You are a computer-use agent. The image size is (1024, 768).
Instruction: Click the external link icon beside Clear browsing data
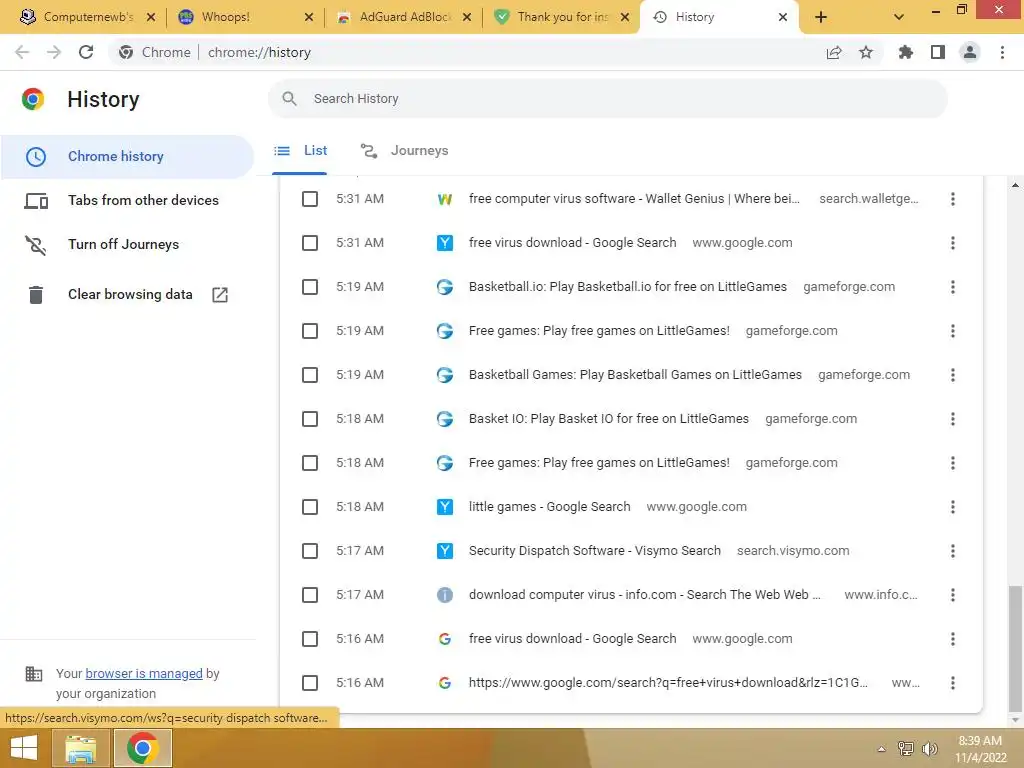(x=220, y=295)
